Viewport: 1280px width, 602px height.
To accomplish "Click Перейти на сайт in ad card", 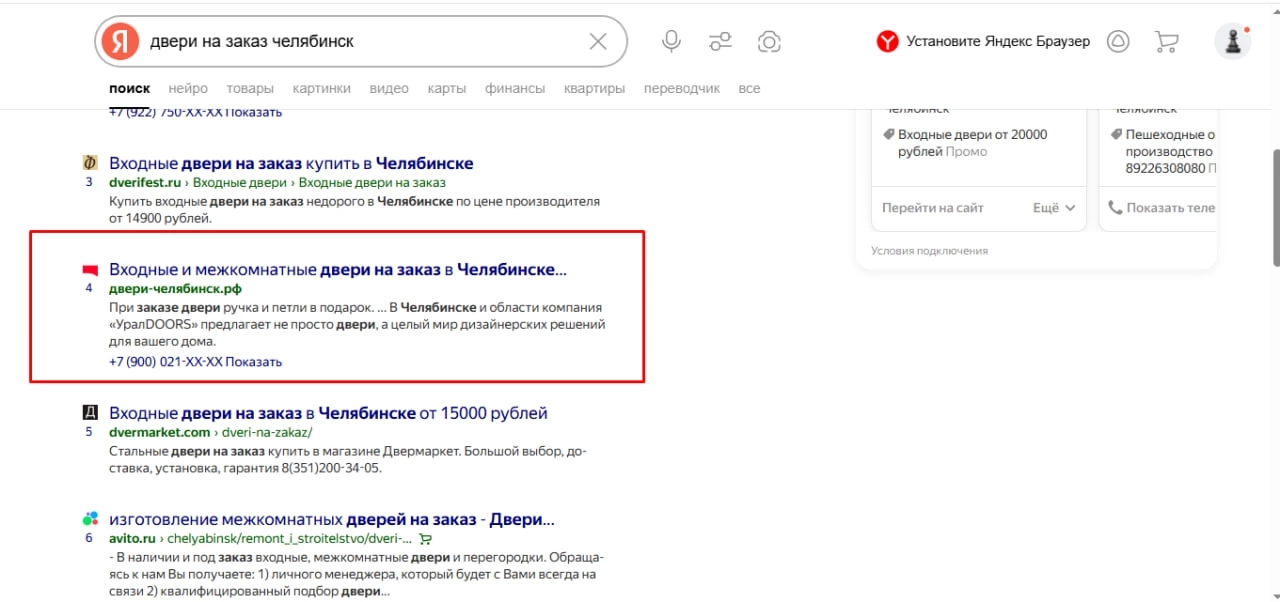I will (x=933, y=208).
